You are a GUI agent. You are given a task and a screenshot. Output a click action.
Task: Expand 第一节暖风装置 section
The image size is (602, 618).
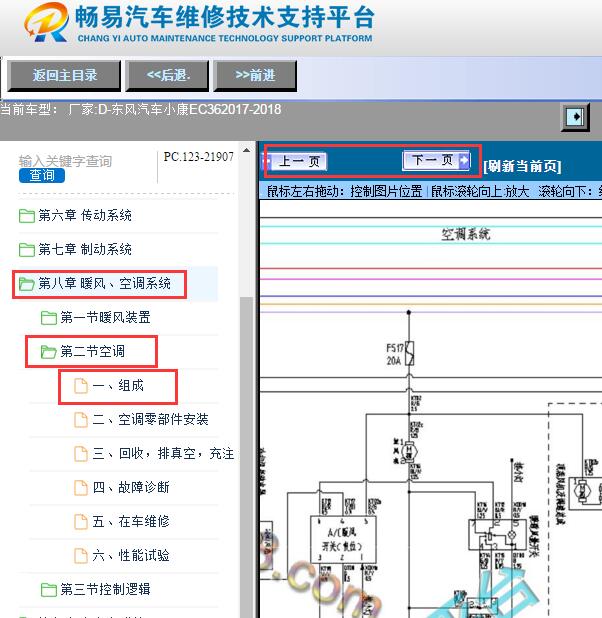point(105,318)
